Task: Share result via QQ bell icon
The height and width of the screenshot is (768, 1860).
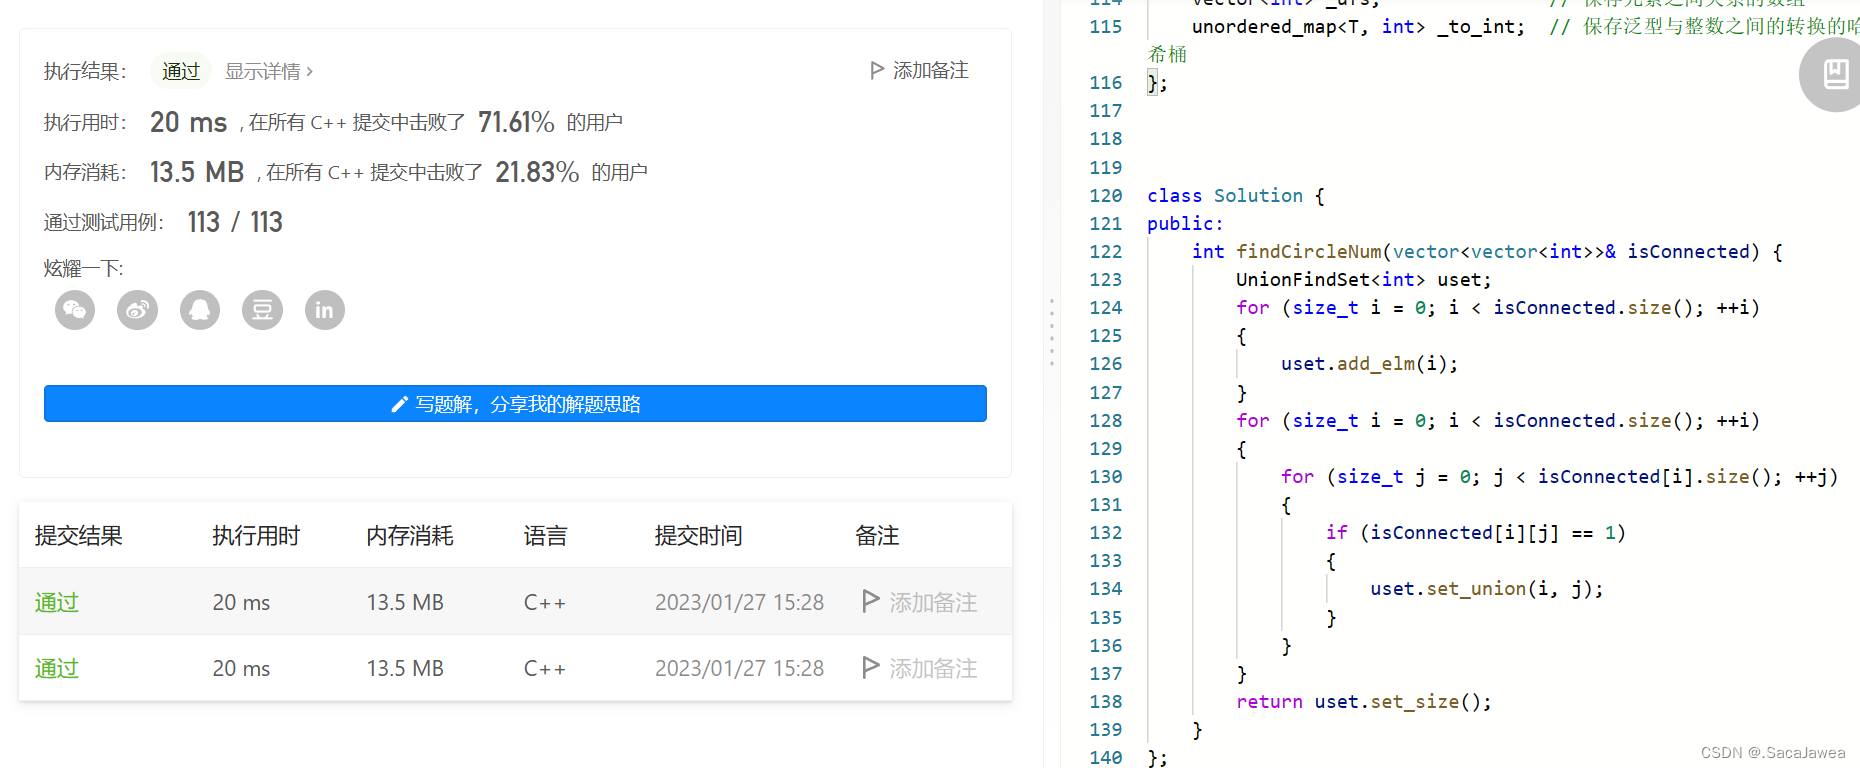Action: [200, 310]
